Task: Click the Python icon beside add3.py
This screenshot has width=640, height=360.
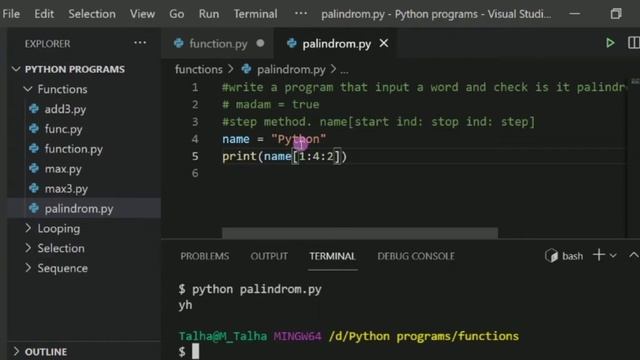Action: coord(34,109)
